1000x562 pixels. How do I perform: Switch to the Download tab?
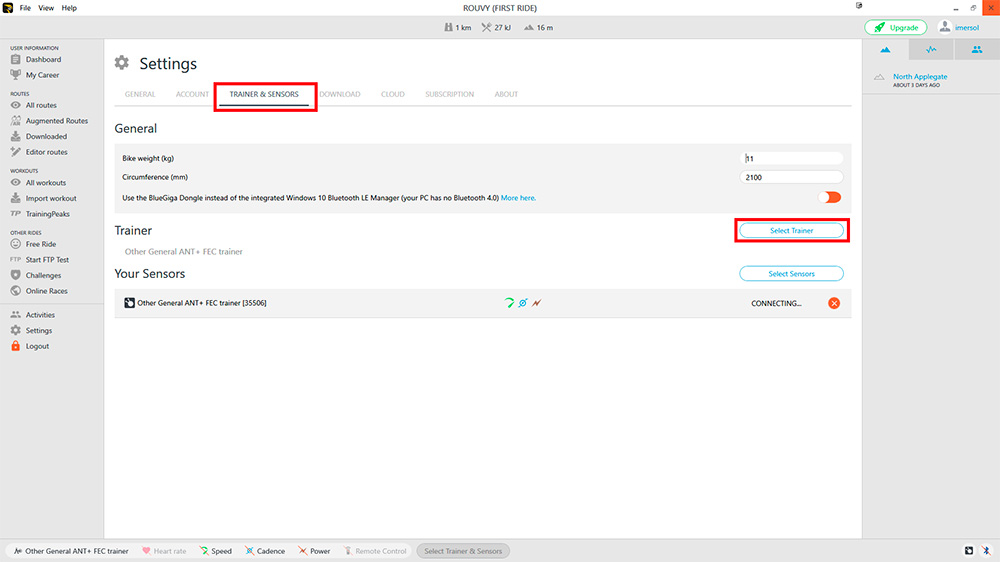pos(340,94)
